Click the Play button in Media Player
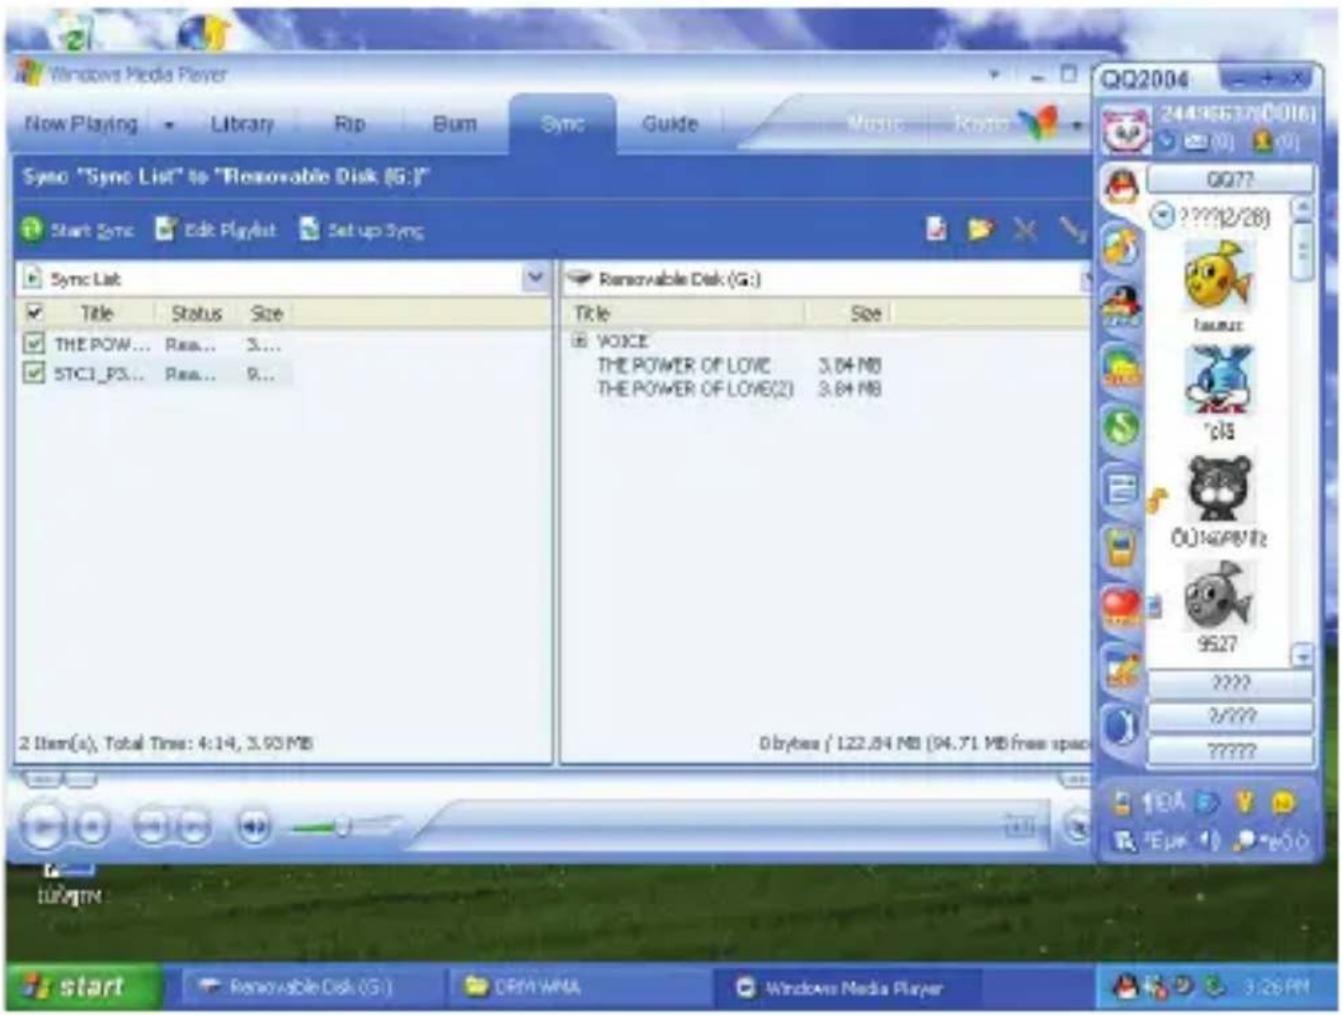The height and width of the screenshot is (1015, 1342). click(43, 826)
